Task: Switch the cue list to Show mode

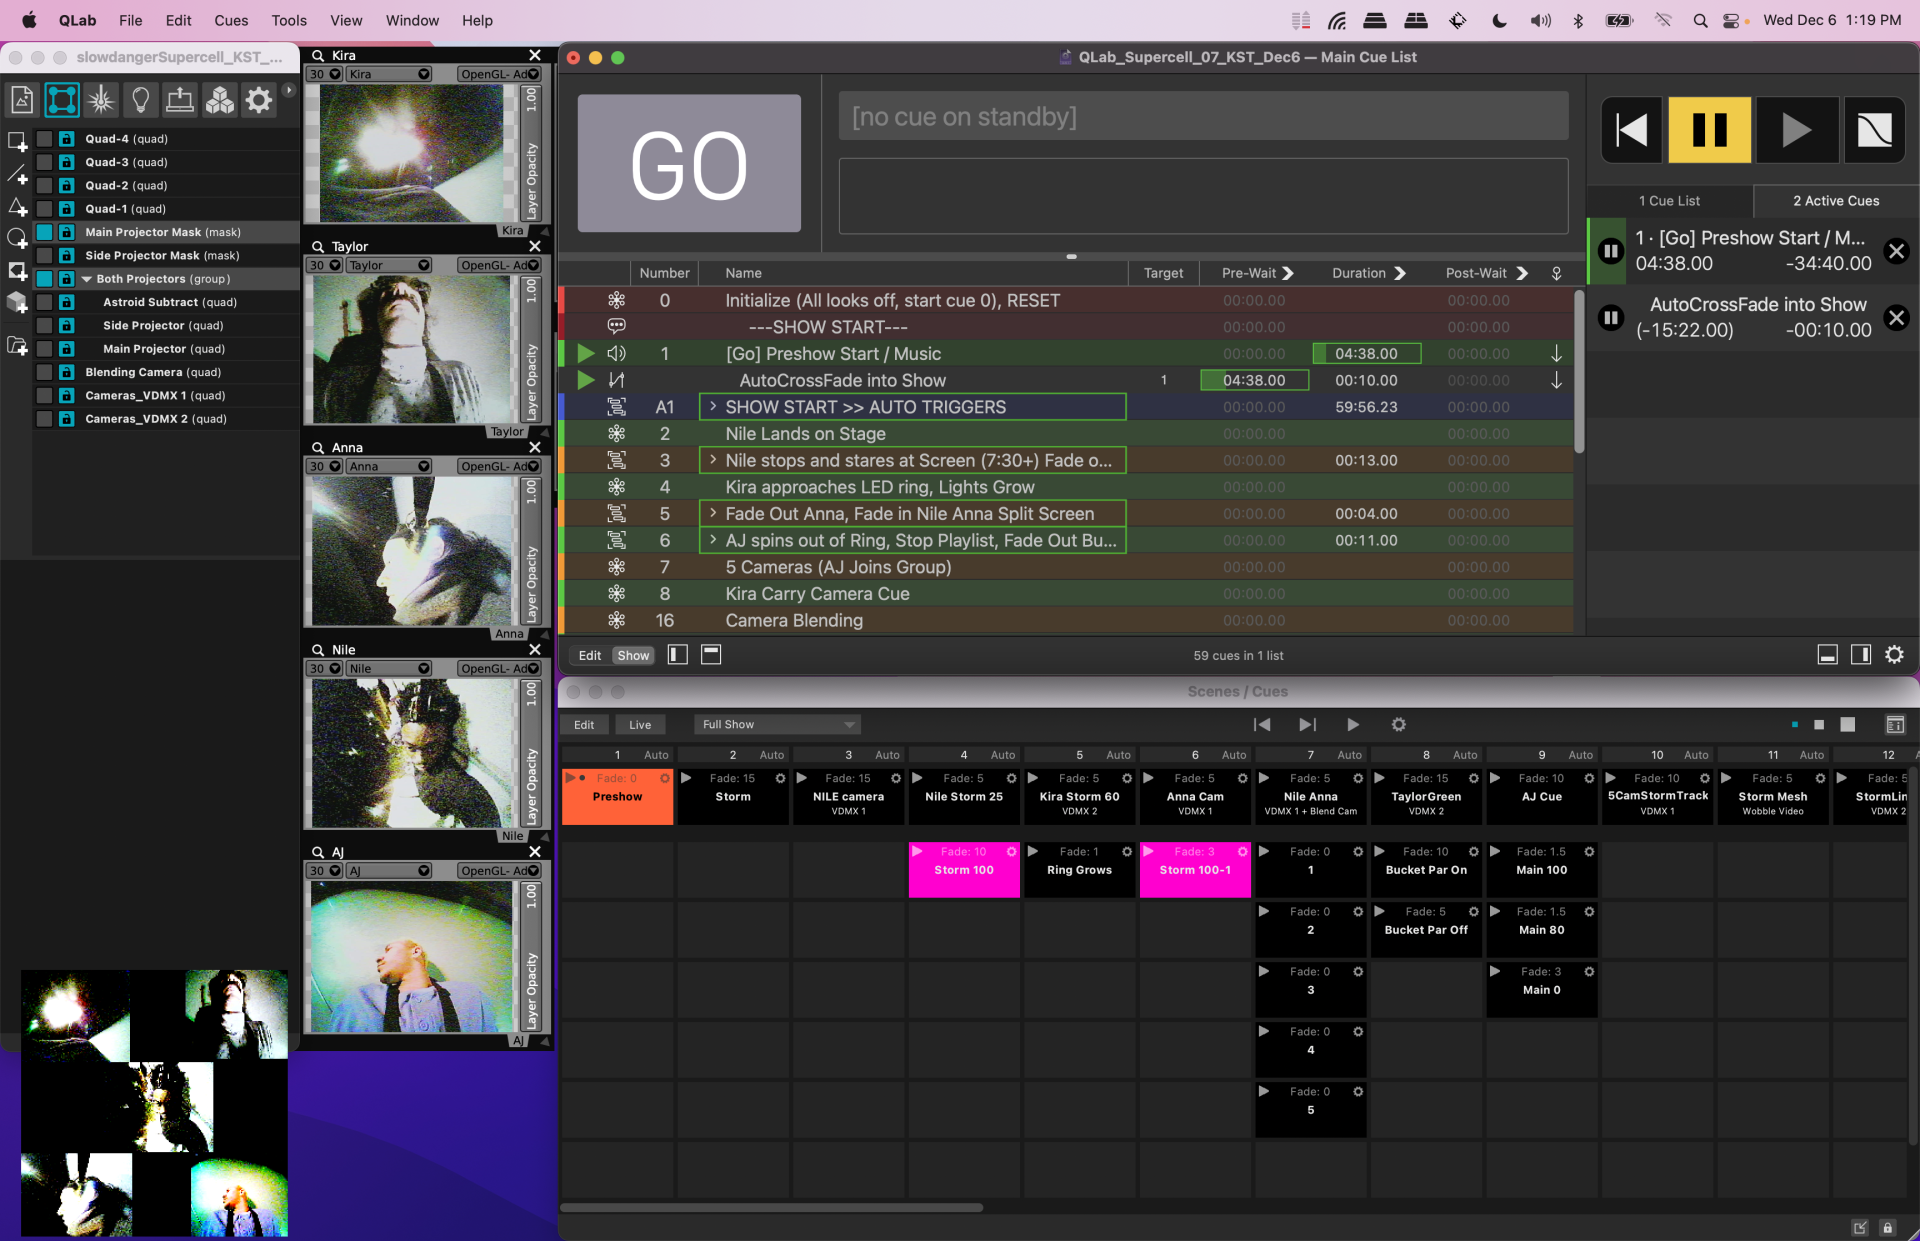Action: coord(632,654)
